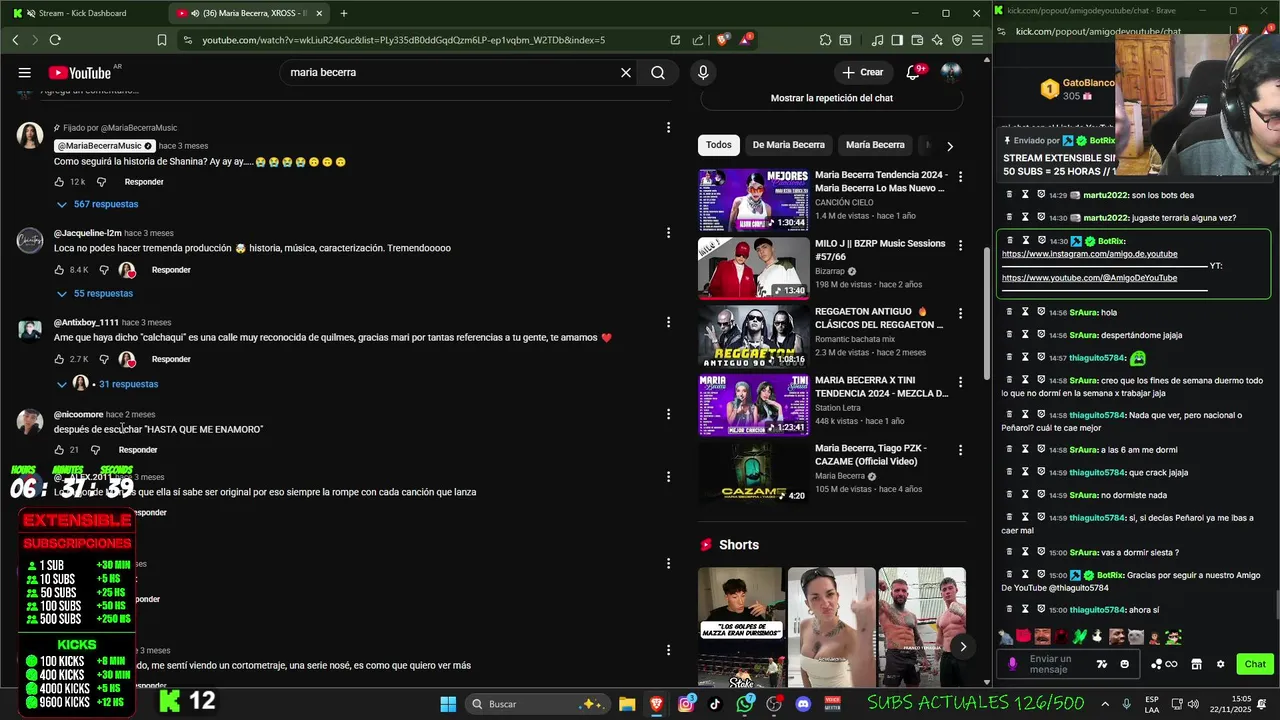Switch to Stream - Kick Dashboard tab
The height and width of the screenshot is (720, 1280).
point(85,13)
